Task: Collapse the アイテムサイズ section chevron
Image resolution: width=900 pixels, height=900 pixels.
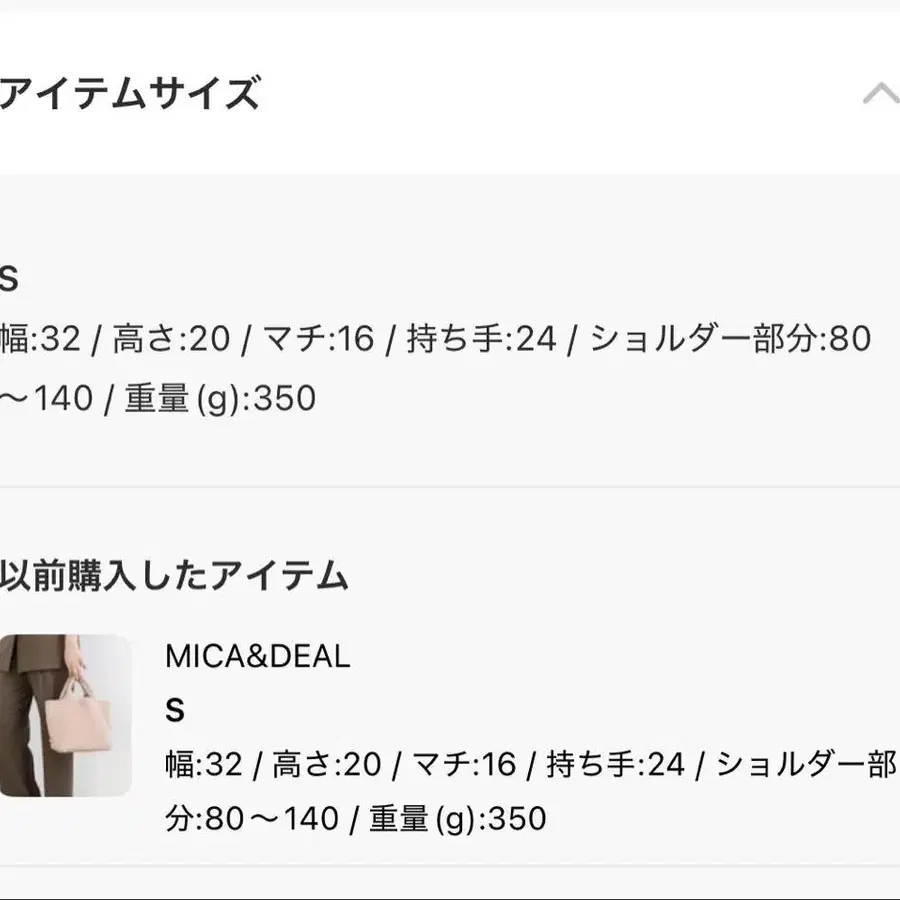Action: point(881,94)
